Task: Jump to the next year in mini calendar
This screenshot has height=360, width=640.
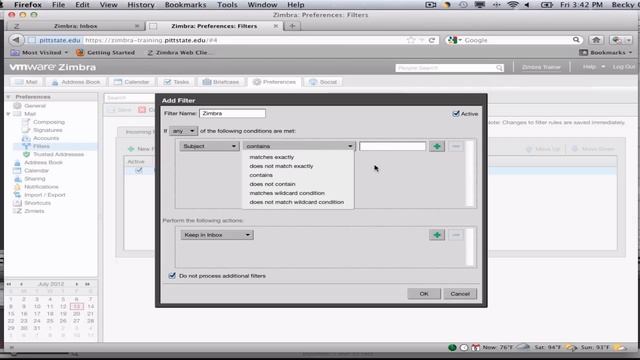Action: [x=87, y=284]
